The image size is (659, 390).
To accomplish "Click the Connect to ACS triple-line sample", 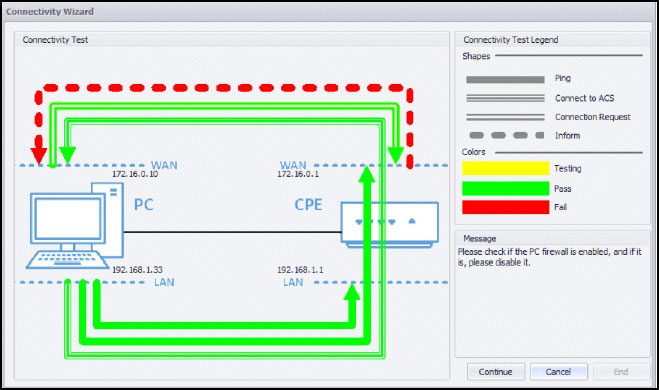I will pyautogui.click(x=505, y=98).
